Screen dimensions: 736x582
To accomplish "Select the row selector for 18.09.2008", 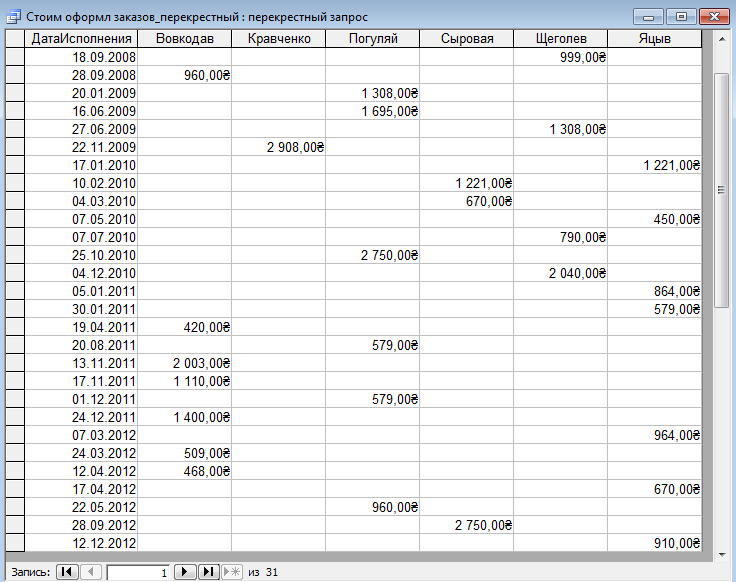I will pyautogui.click(x=15, y=57).
